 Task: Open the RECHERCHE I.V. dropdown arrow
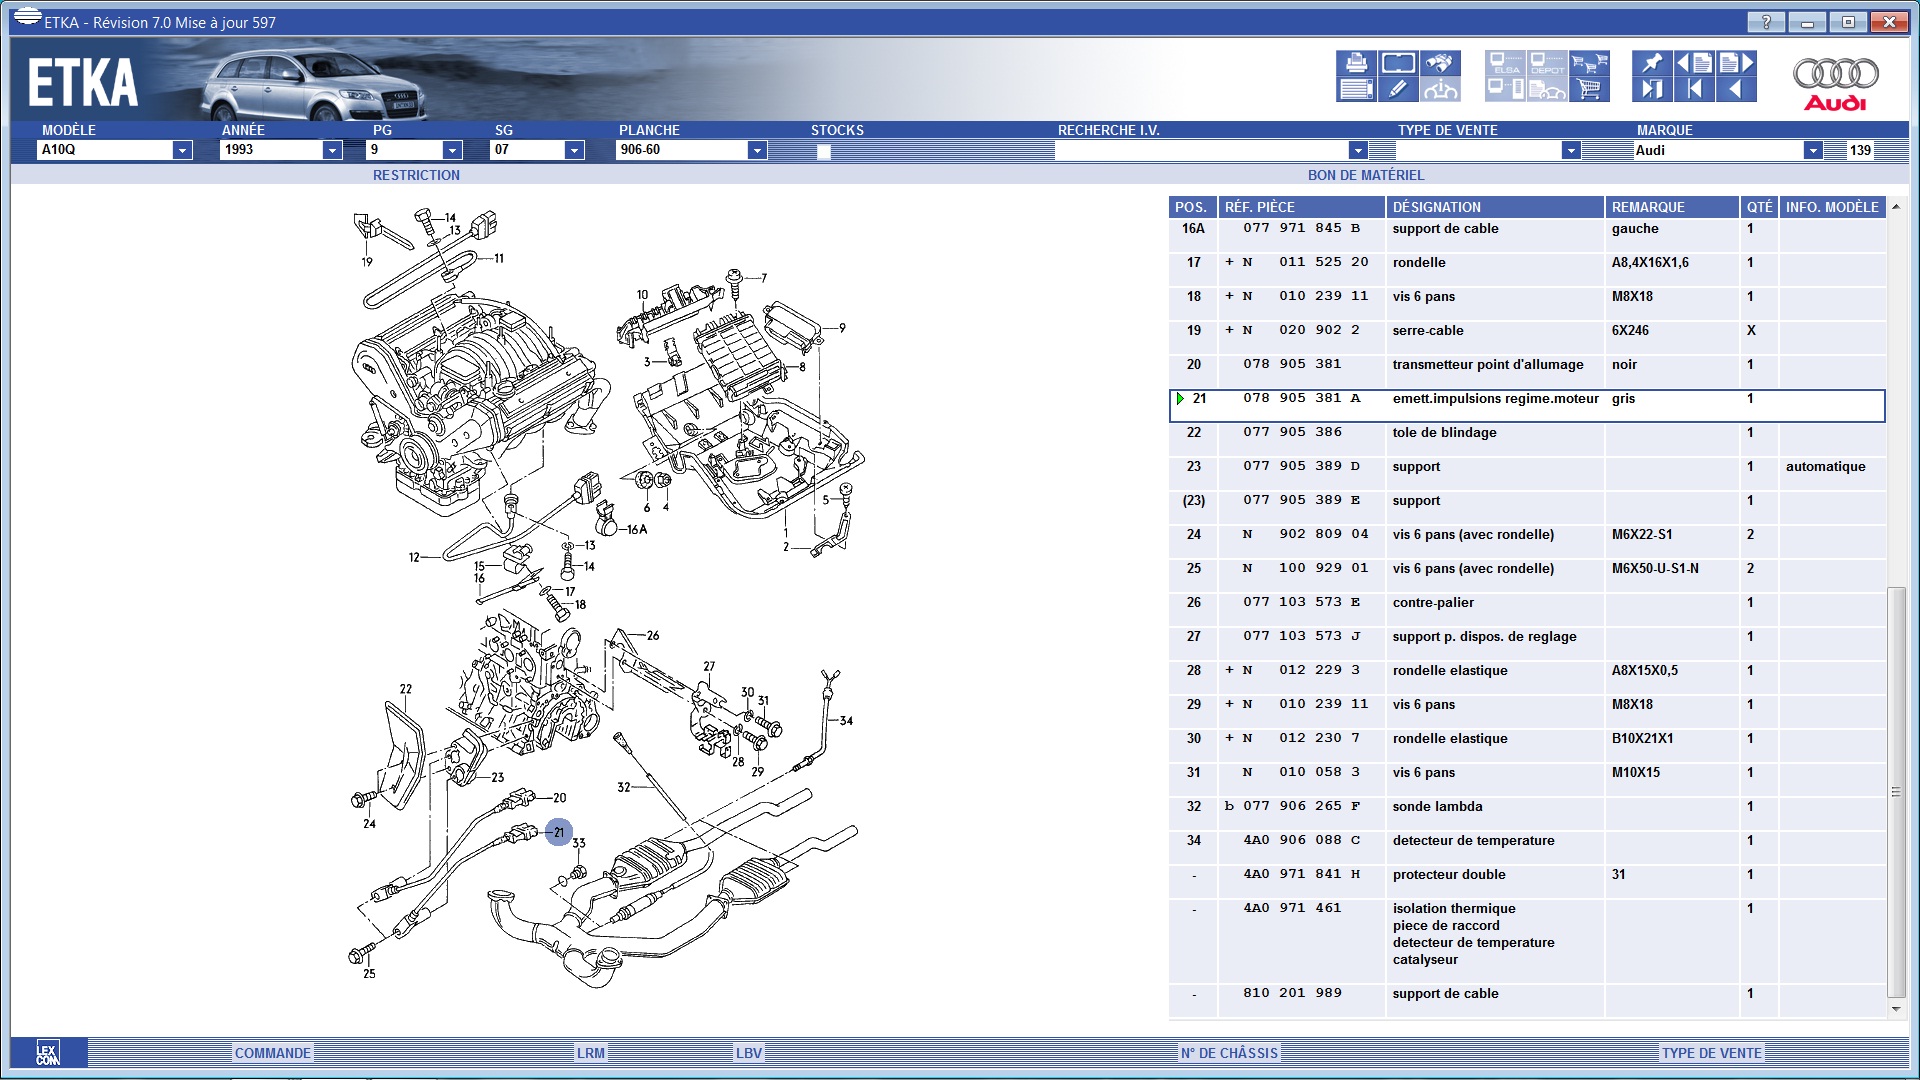pyautogui.click(x=1358, y=150)
